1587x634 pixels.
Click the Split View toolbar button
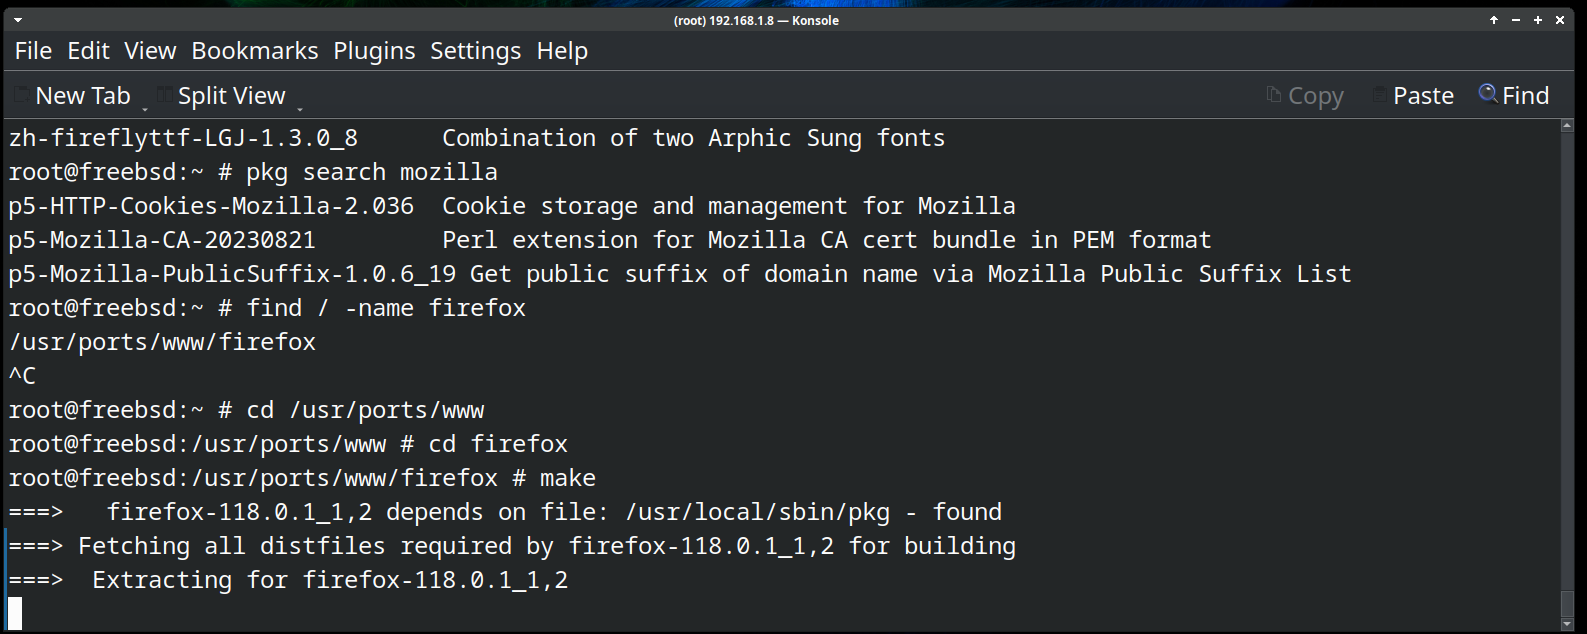pos(222,96)
